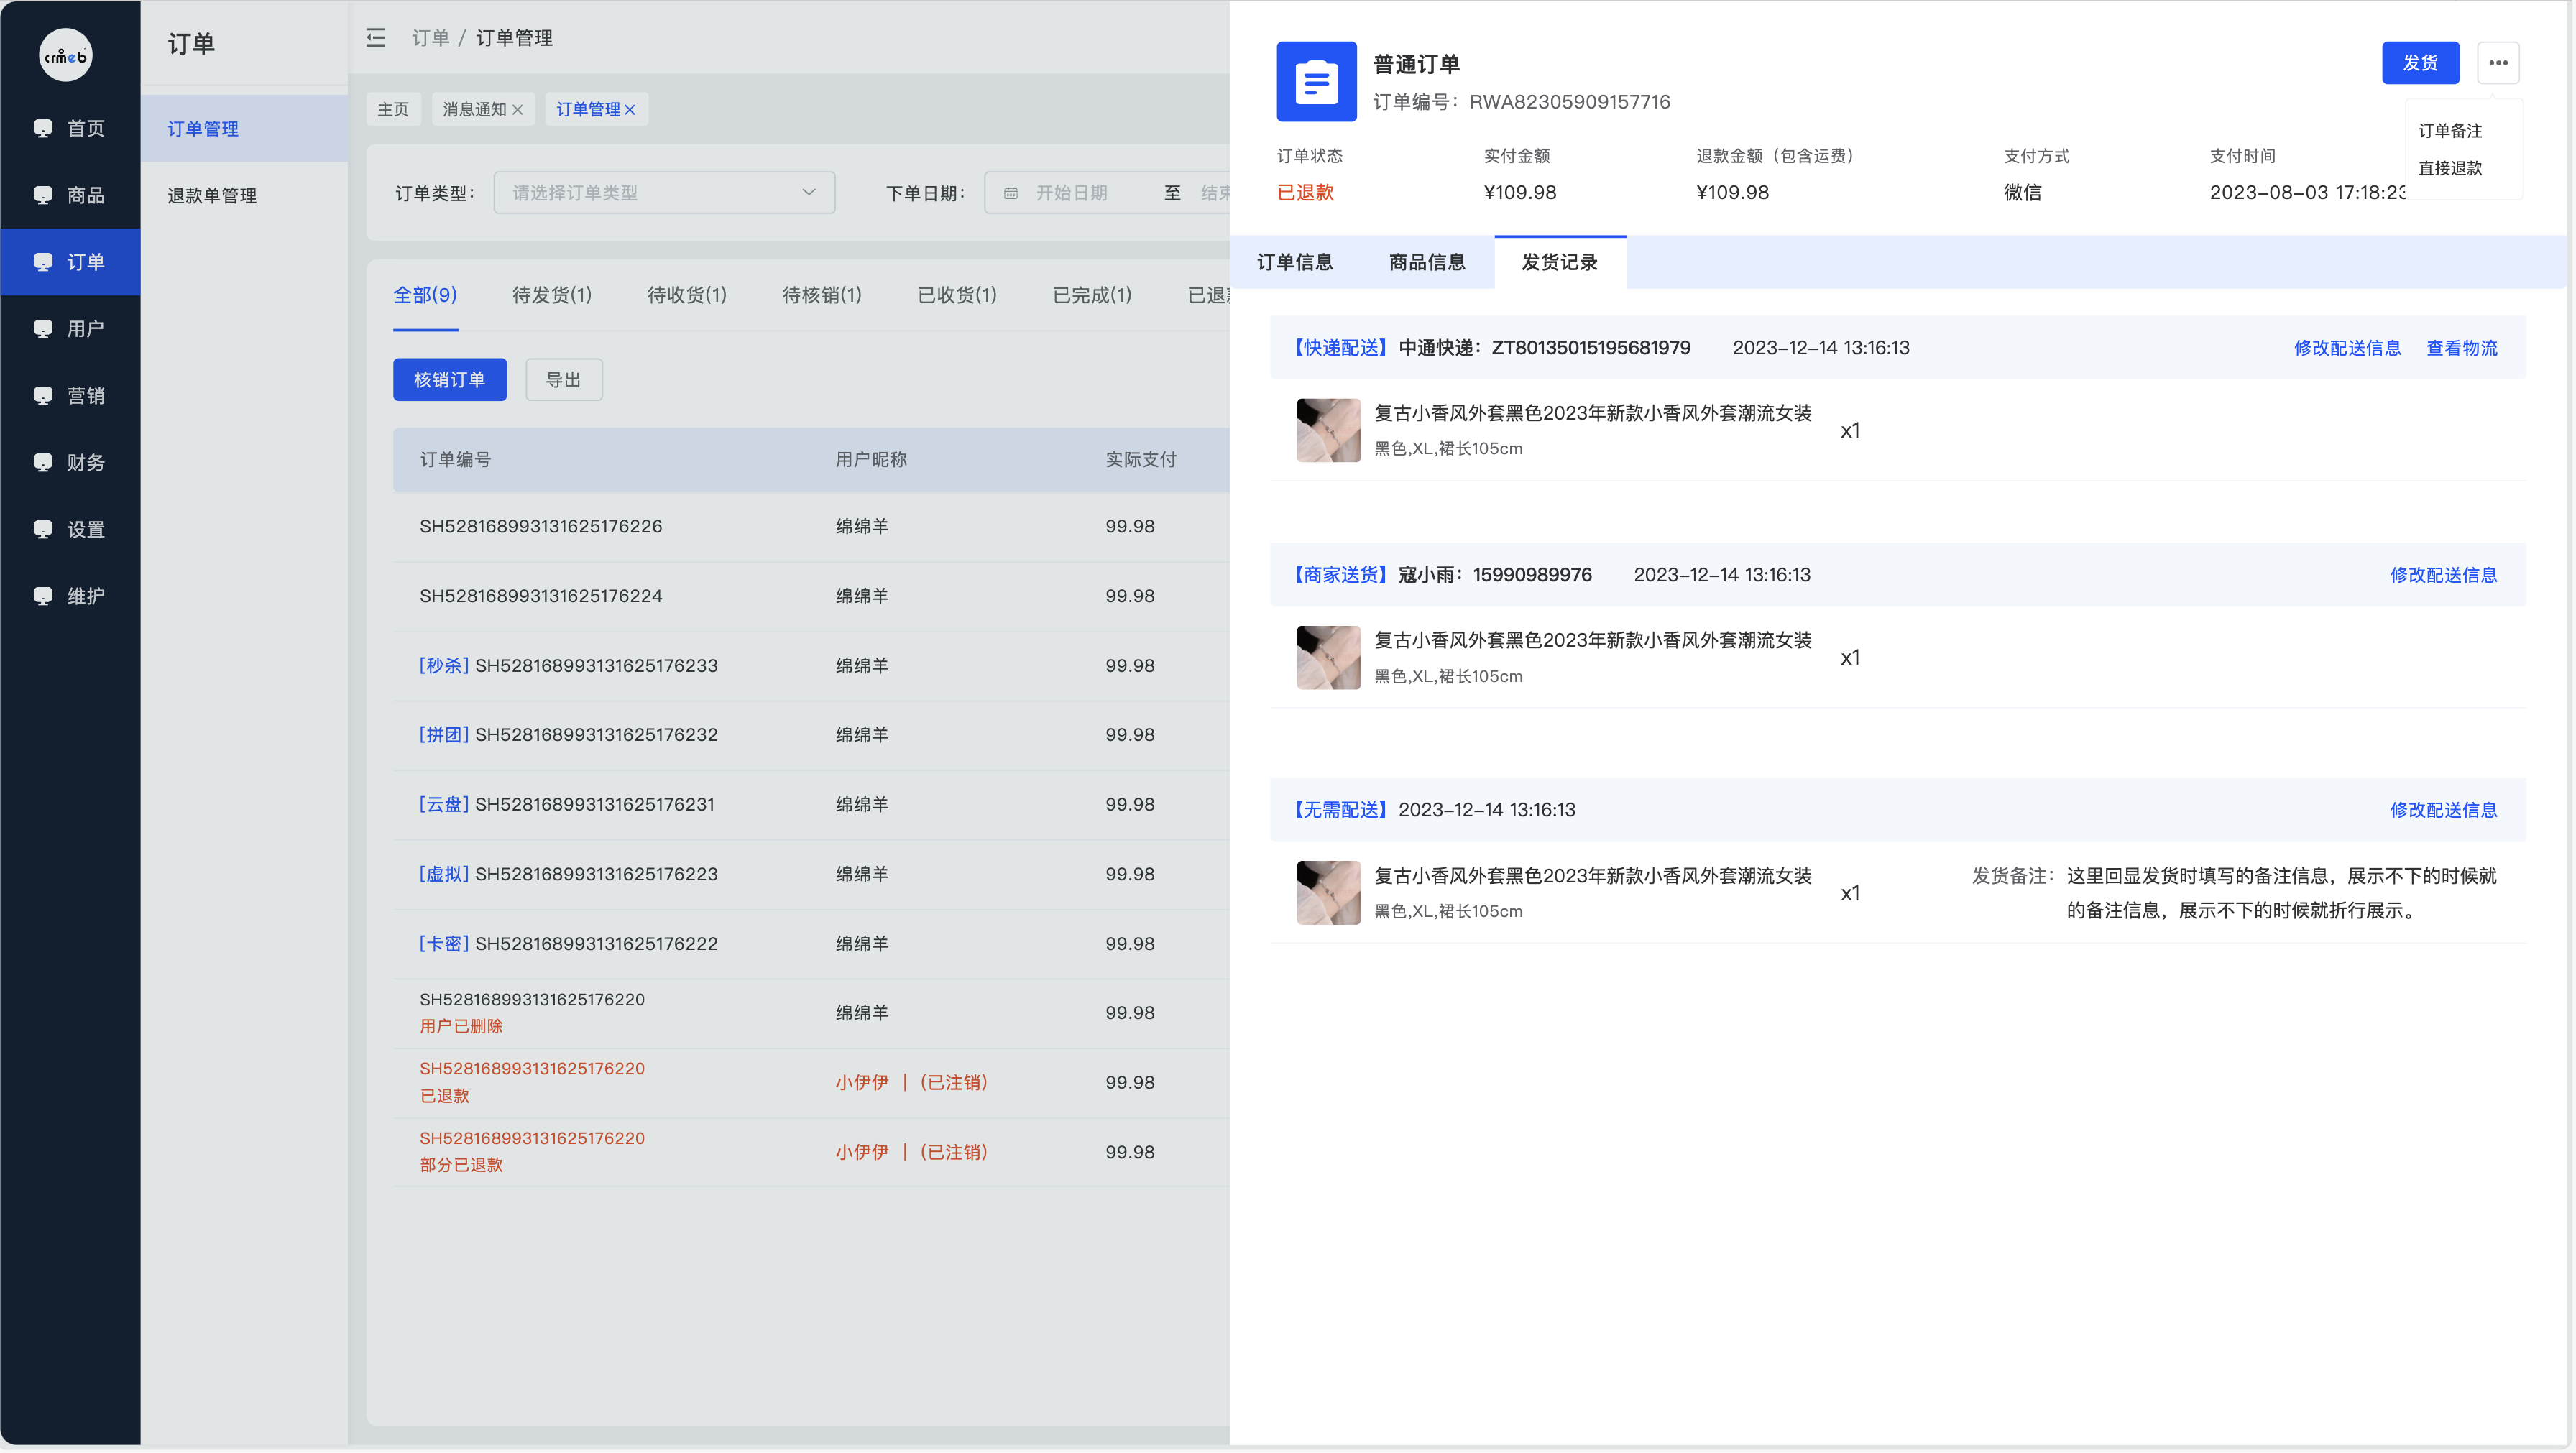Image resolution: width=2576 pixels, height=1453 pixels.
Task: Click order SH528168993131625176224
Action: point(541,596)
